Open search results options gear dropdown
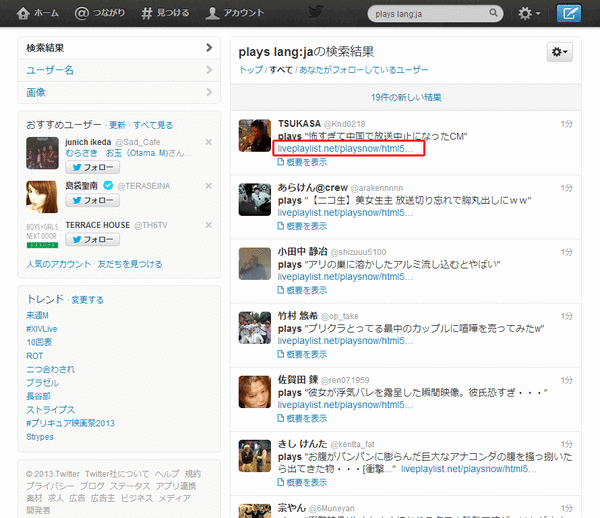This screenshot has width=600, height=518. (x=559, y=52)
